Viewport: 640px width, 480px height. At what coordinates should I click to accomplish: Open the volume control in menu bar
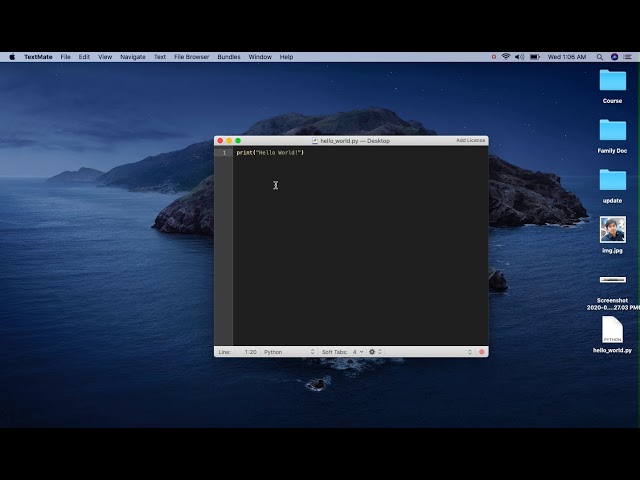point(519,57)
